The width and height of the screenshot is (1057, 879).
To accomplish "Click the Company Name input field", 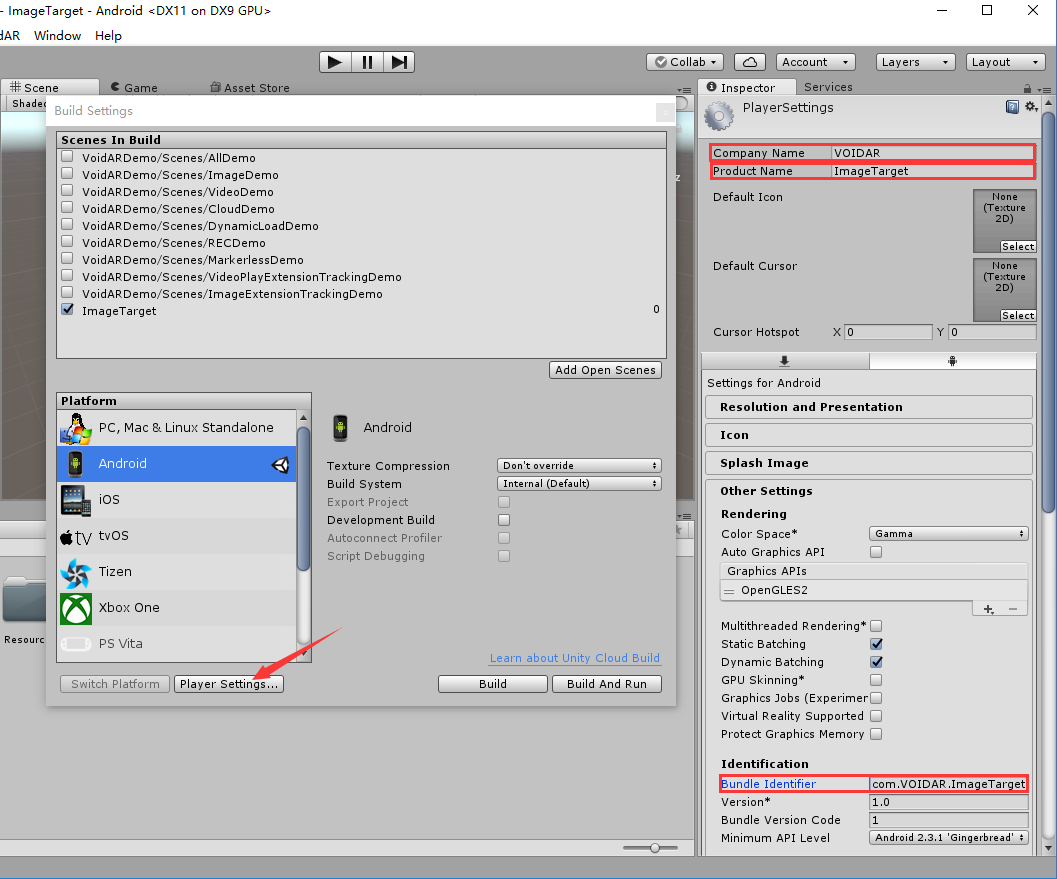I will 932,153.
